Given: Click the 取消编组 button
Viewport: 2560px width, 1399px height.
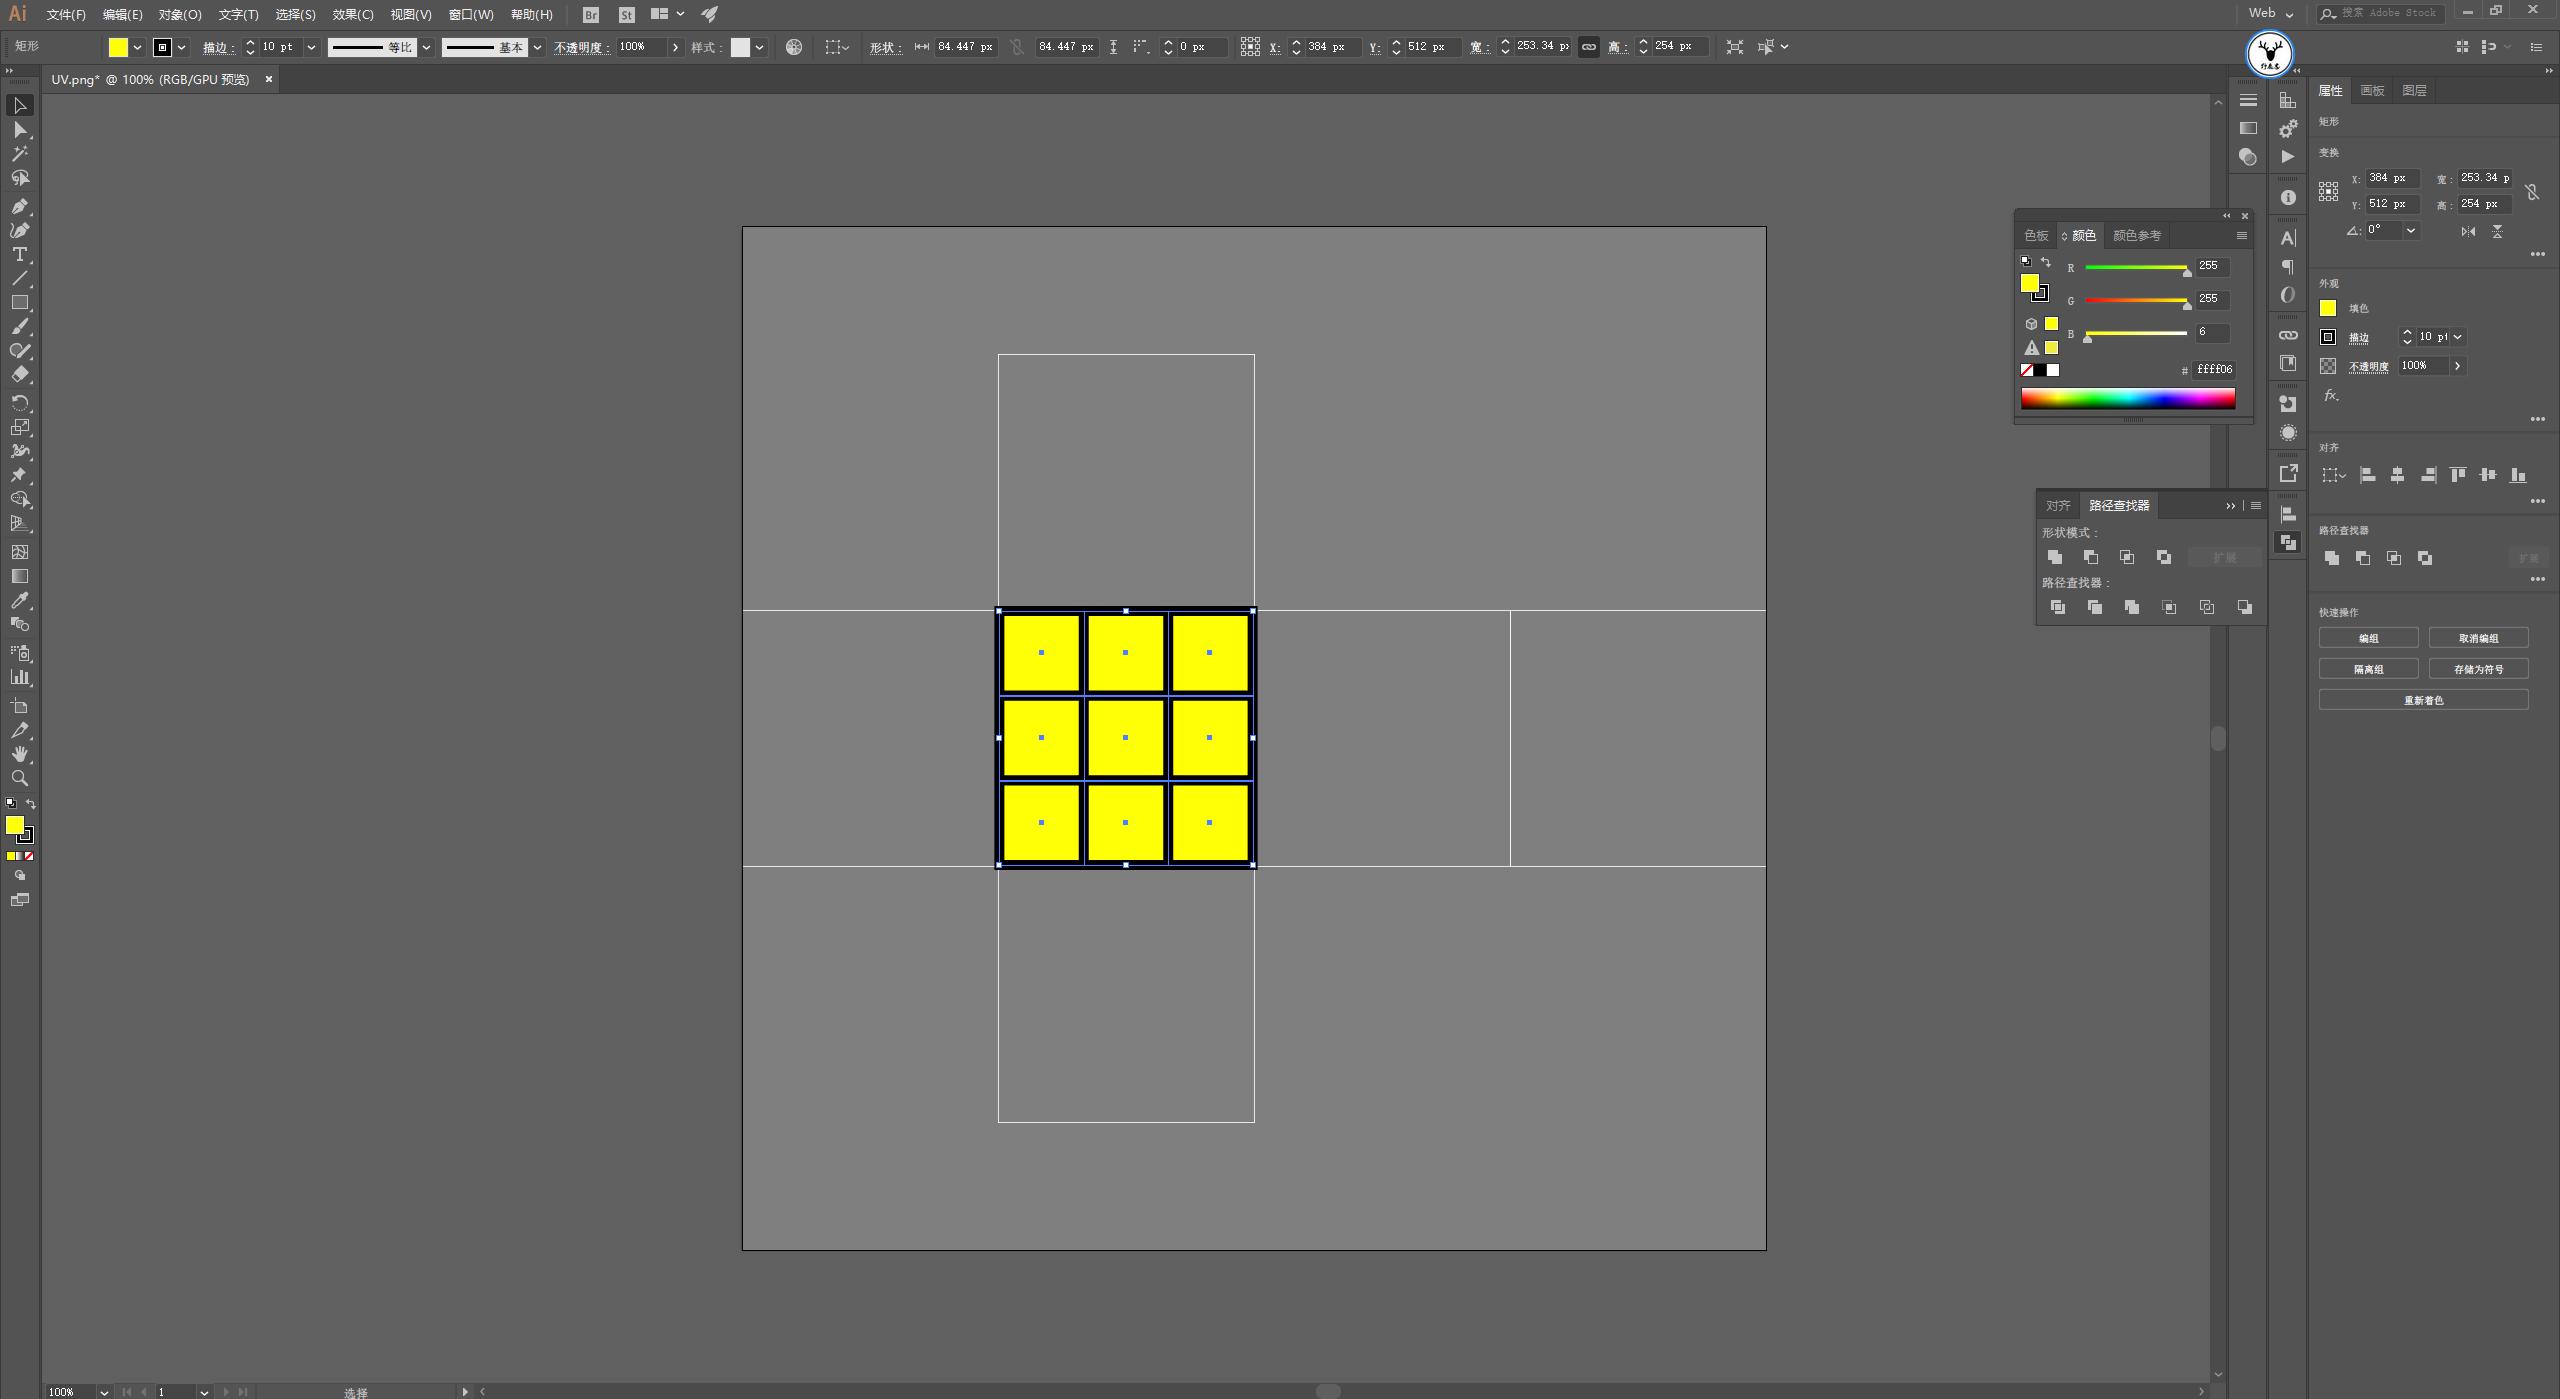Looking at the screenshot, I should [2478, 638].
